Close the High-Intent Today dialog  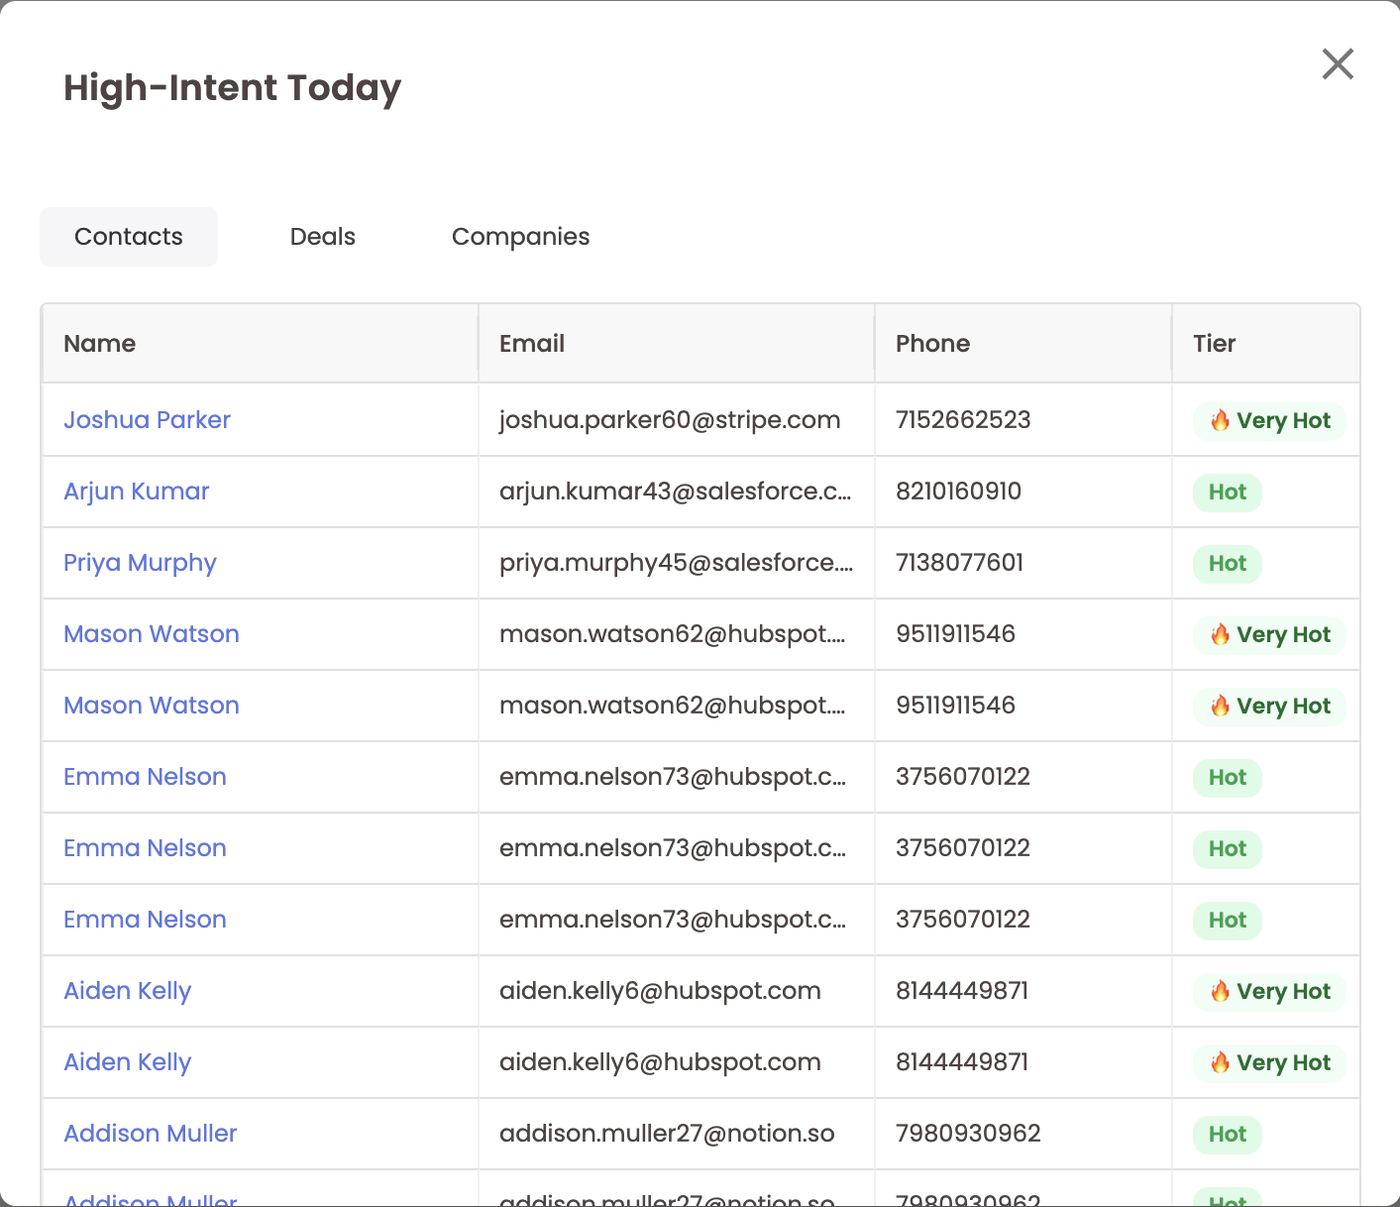click(x=1337, y=64)
